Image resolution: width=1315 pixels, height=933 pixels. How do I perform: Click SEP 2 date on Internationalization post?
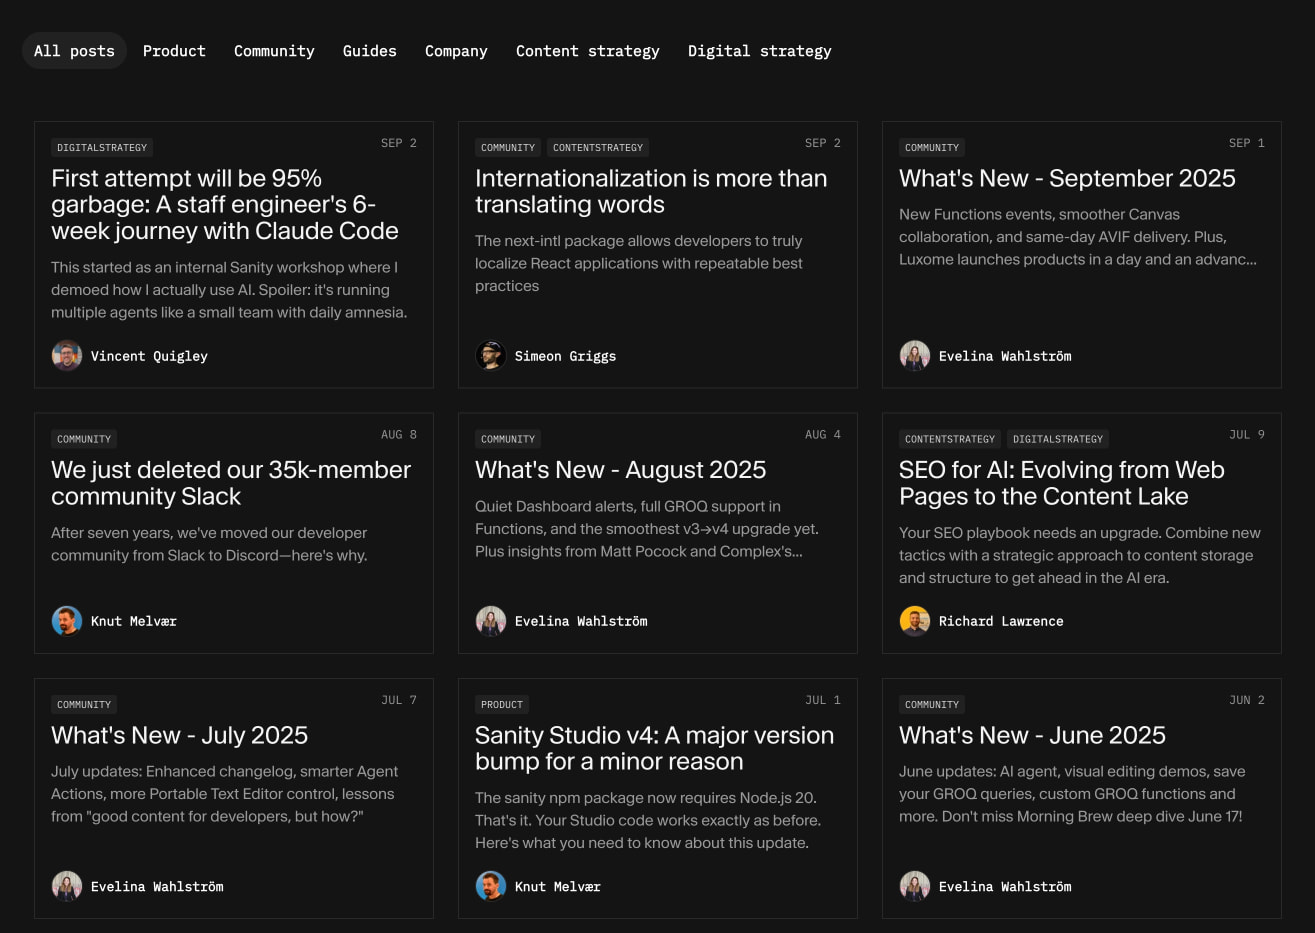coord(823,143)
